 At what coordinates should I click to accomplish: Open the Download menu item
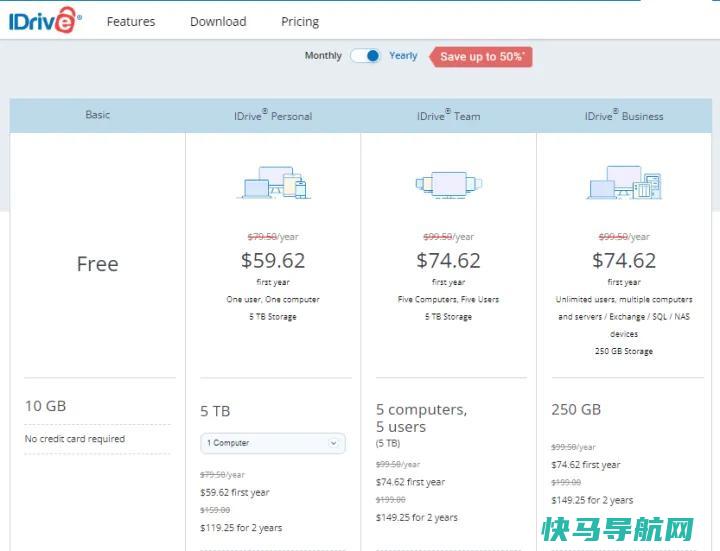[x=218, y=22]
